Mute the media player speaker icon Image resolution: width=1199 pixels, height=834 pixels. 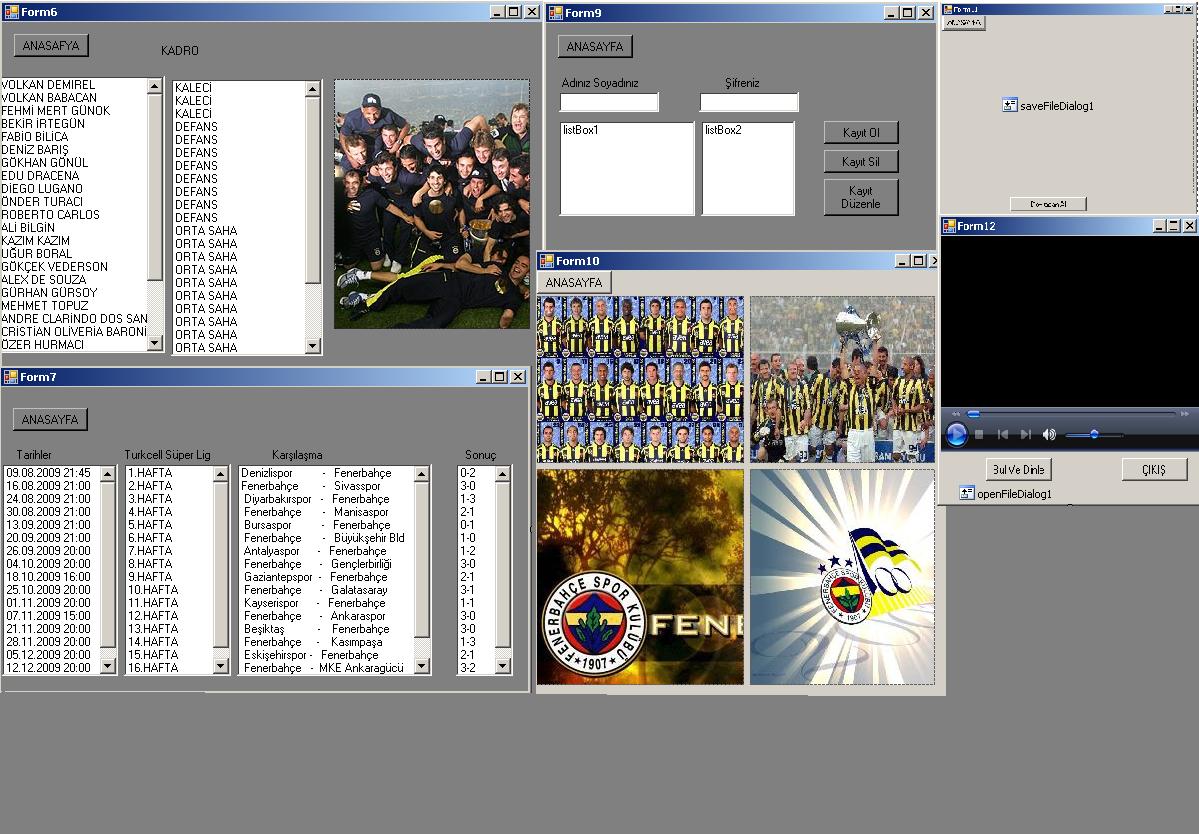click(x=1049, y=434)
